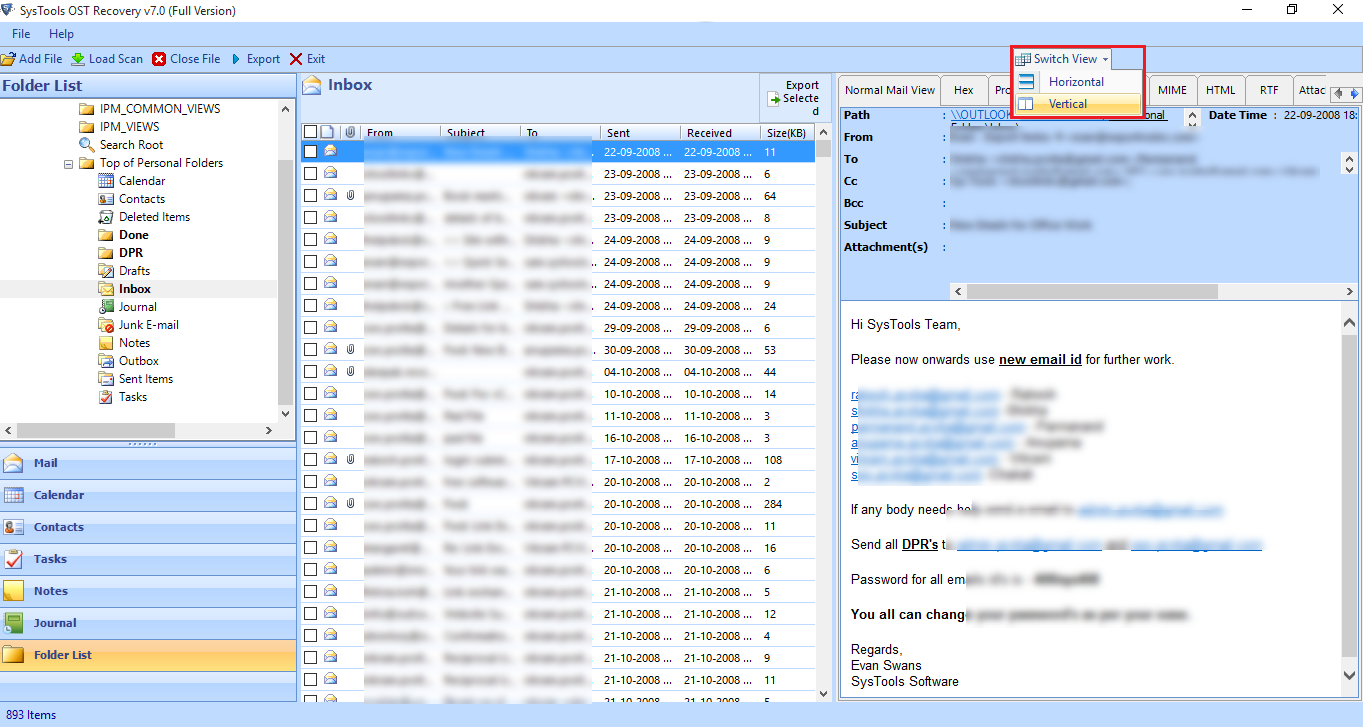Check the email row with size 64
The height and width of the screenshot is (727, 1363).
tap(310, 196)
